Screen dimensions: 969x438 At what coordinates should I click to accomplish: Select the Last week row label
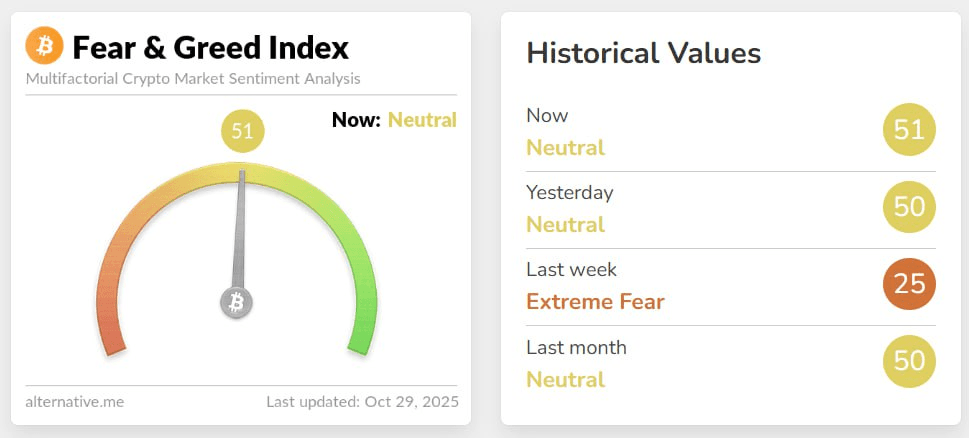(571, 270)
